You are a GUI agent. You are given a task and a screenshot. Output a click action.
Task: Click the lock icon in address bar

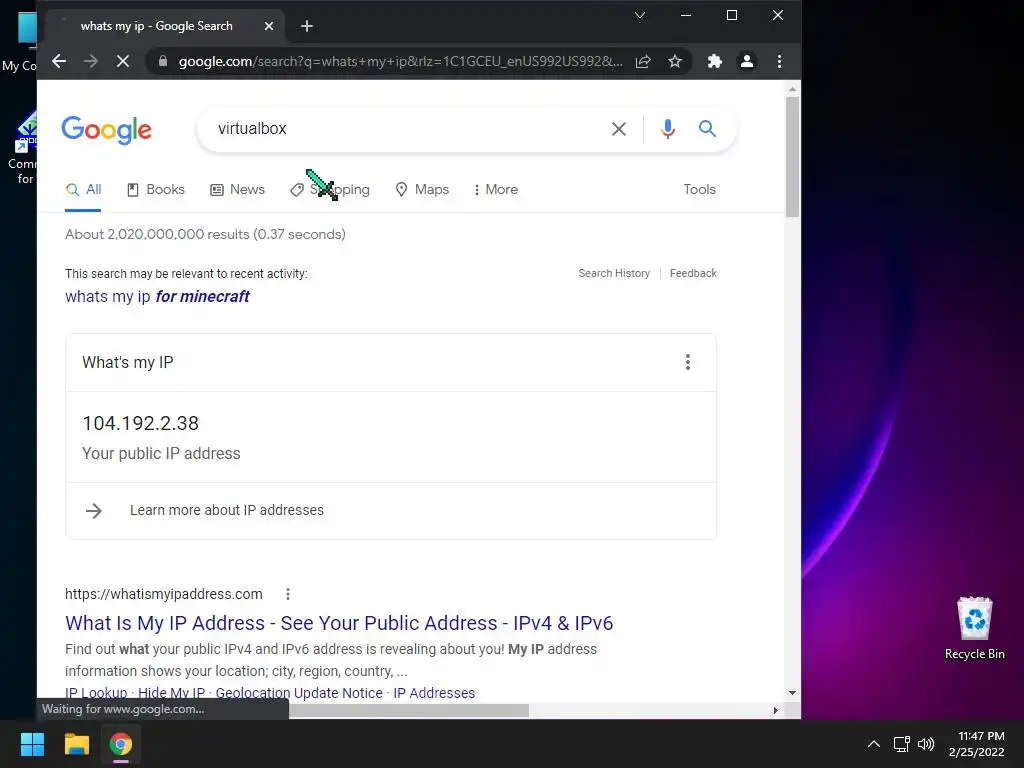(163, 61)
